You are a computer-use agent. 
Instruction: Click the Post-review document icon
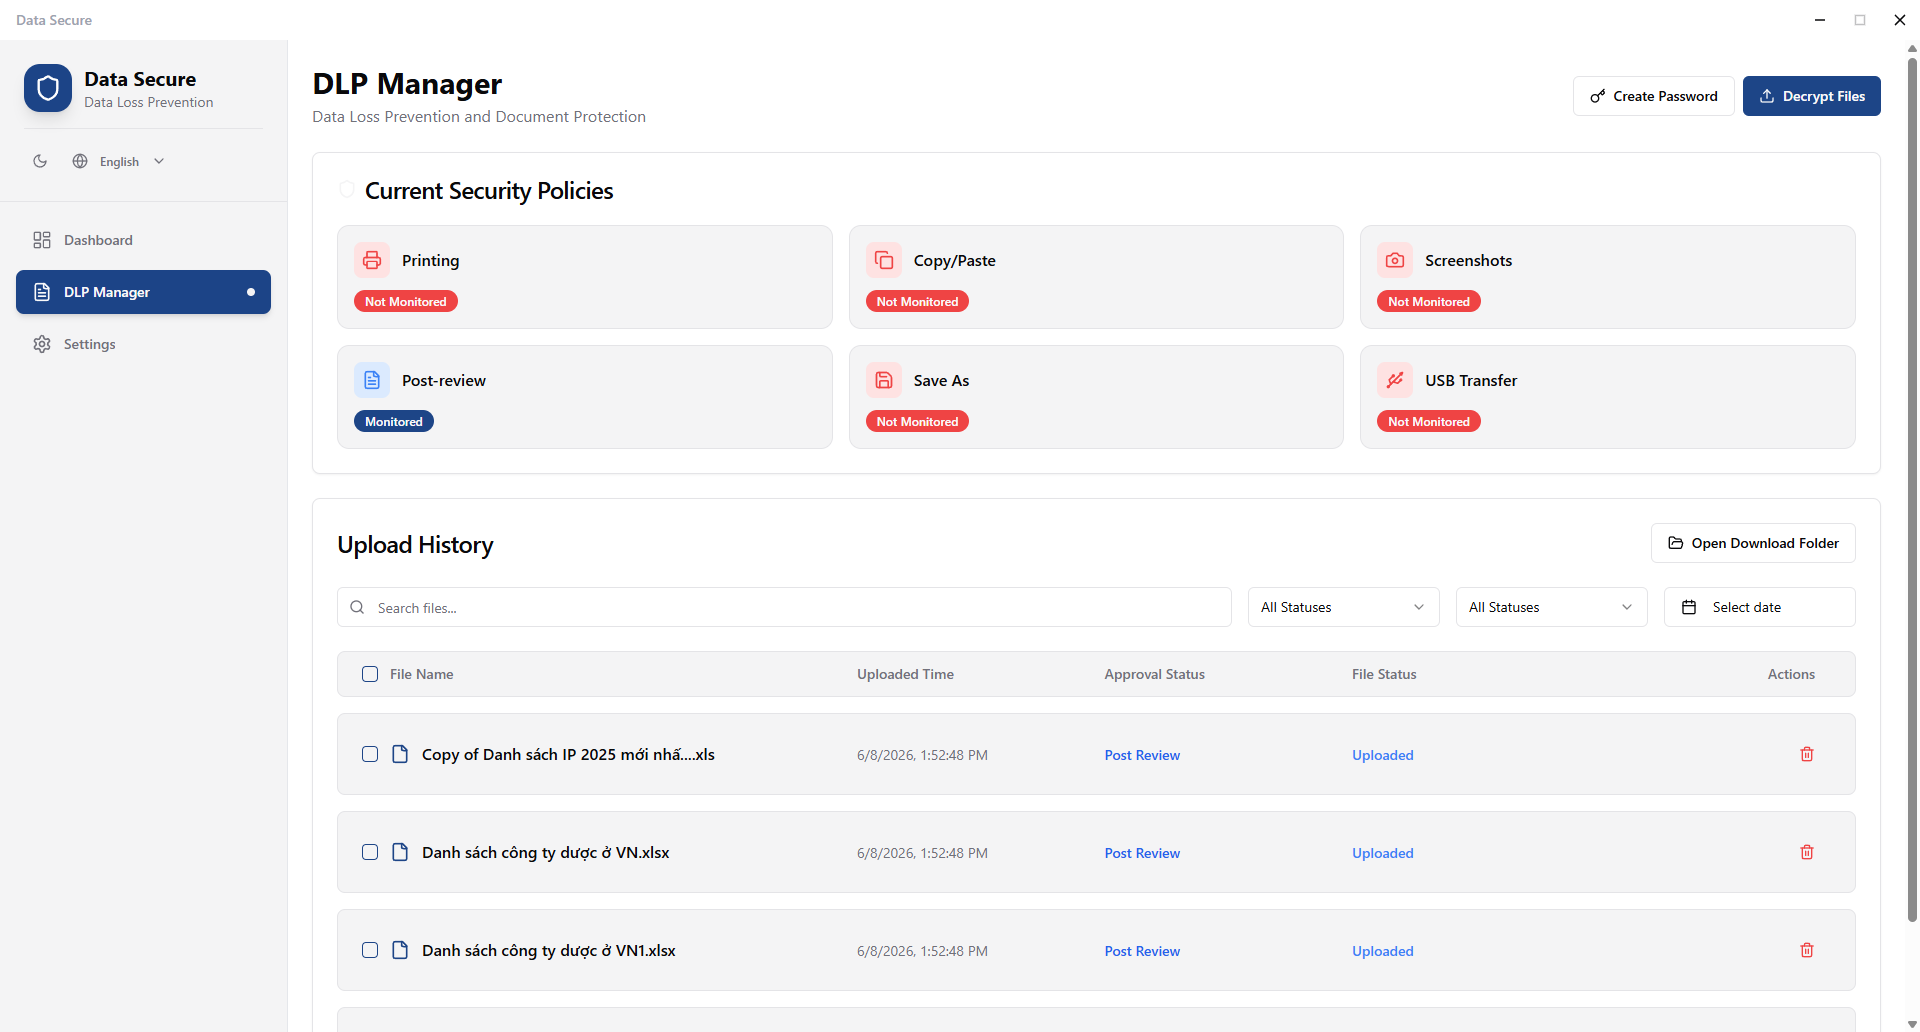[372, 380]
